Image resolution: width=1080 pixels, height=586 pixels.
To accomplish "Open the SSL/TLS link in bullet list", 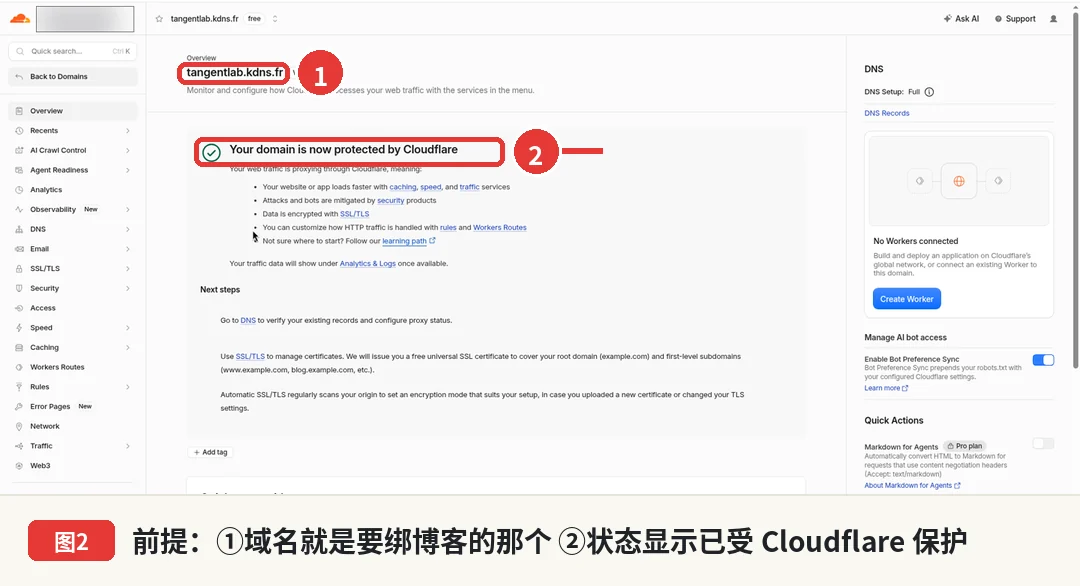I will [355, 214].
